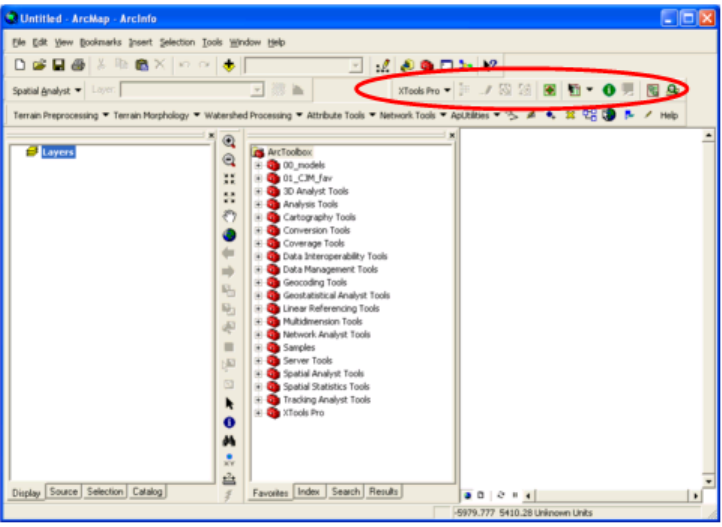
Task: Expand the Conversion Tools toolbox
Action: (x=258, y=230)
